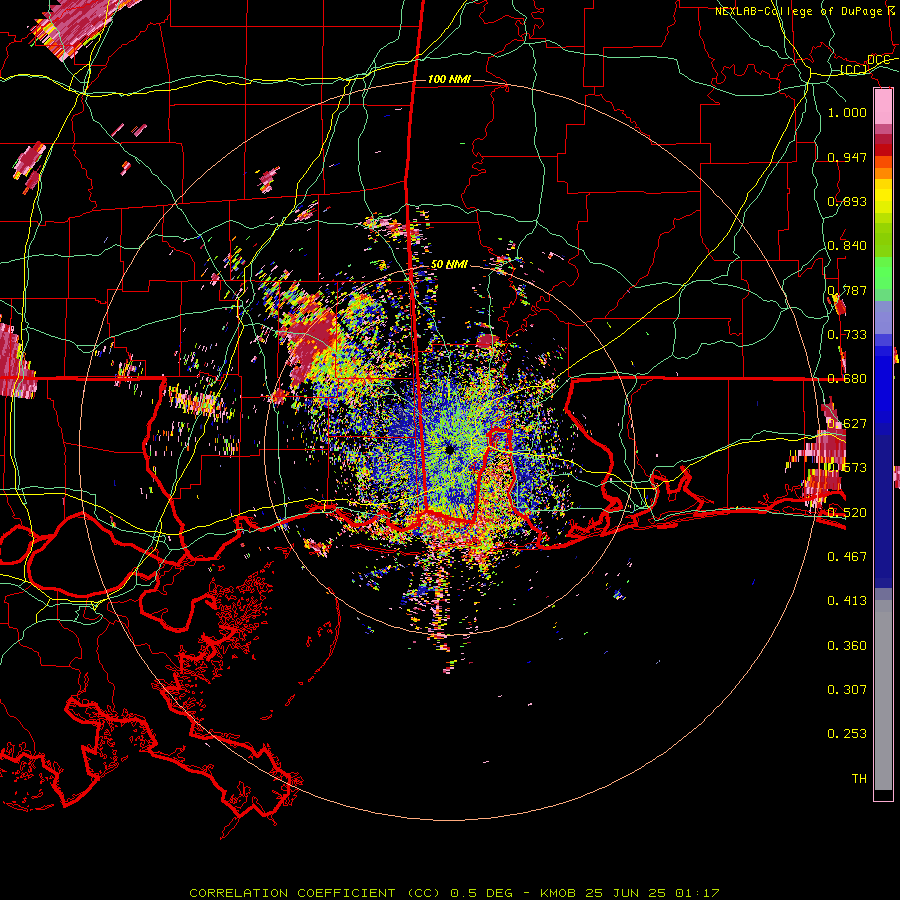900x900 pixels.
Task: Click the "0.680" color scale value
Action: tap(847, 379)
